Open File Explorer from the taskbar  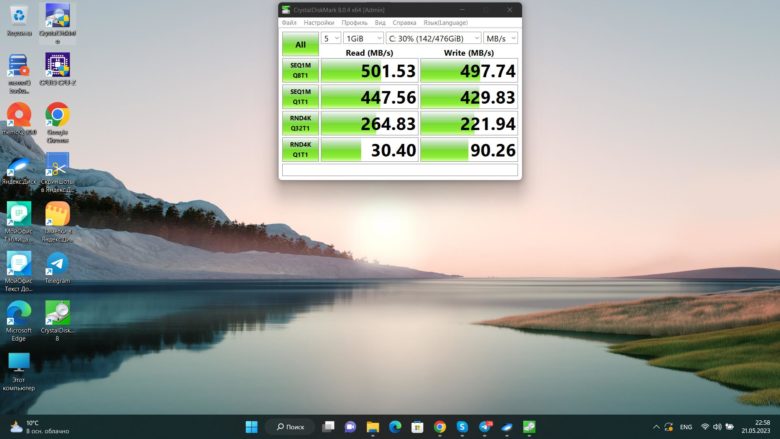373,427
